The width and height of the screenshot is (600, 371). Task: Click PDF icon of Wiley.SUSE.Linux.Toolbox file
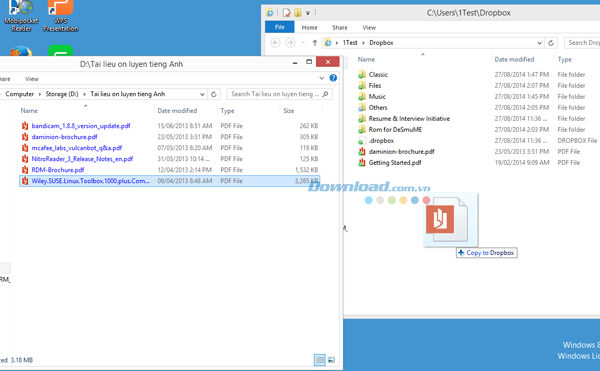25,181
